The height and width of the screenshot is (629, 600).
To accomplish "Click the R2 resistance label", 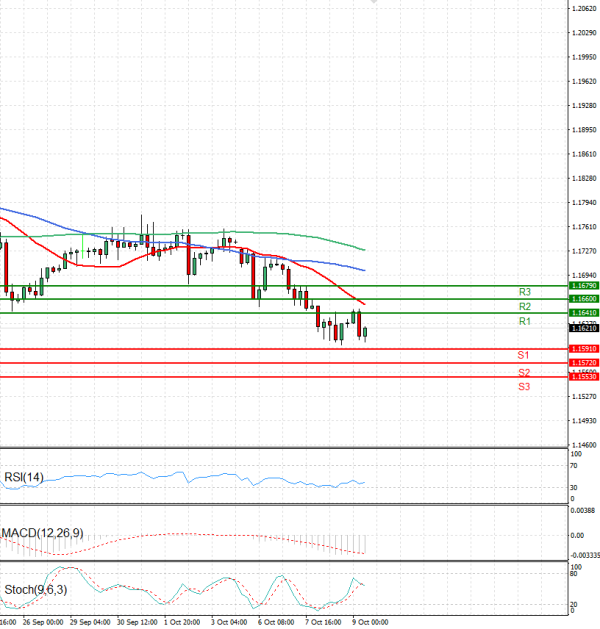I will point(524,306).
